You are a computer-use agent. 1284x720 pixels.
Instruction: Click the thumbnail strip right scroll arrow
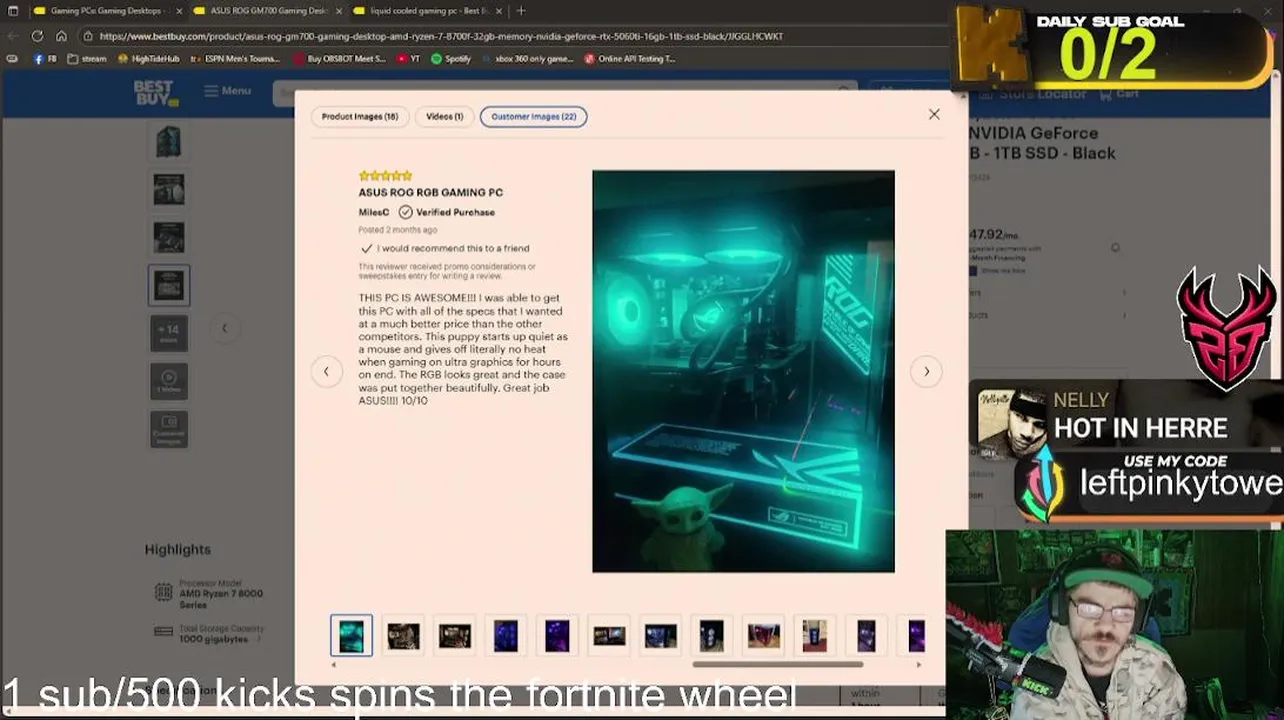(919, 664)
